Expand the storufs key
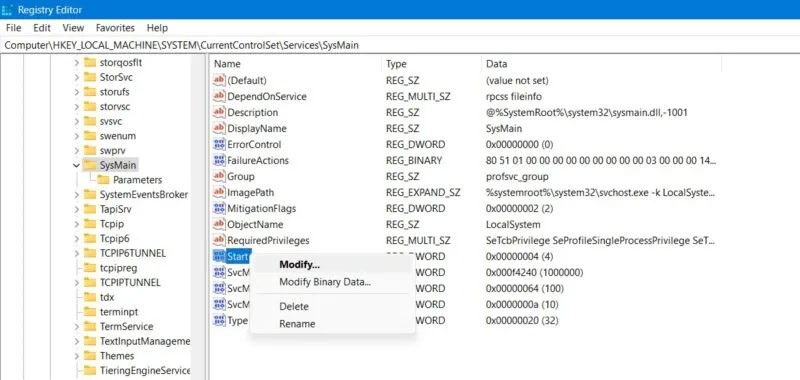The height and width of the screenshot is (380, 800). click(x=77, y=92)
